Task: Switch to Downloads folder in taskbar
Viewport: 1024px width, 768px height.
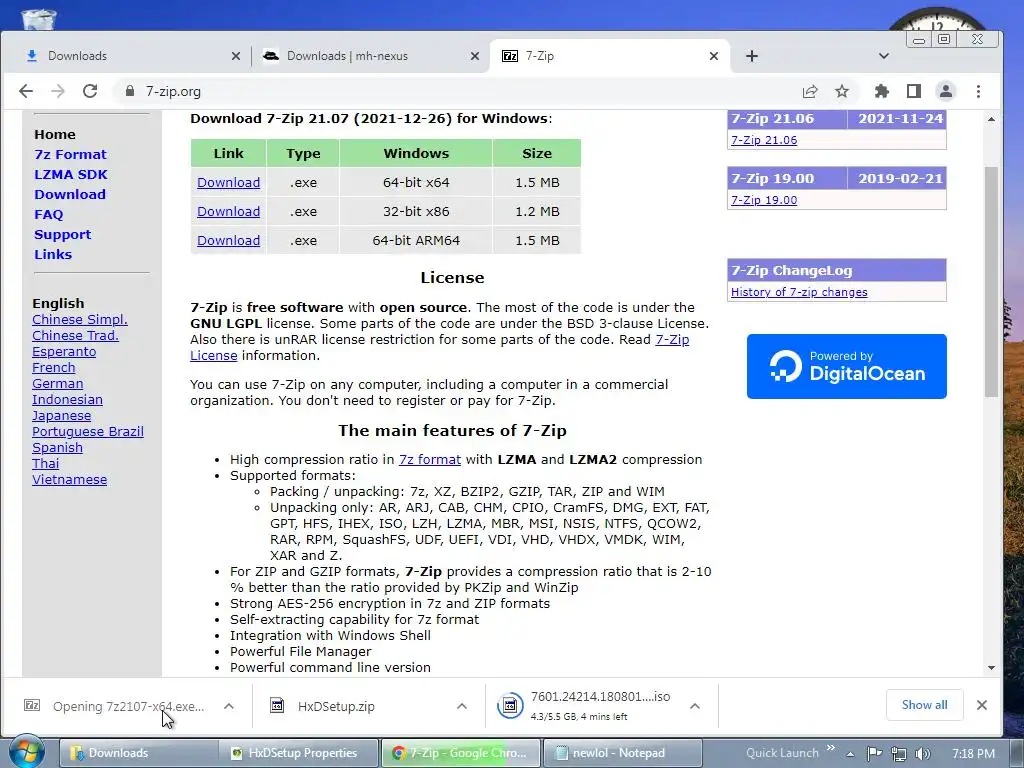Action: click(x=138, y=753)
